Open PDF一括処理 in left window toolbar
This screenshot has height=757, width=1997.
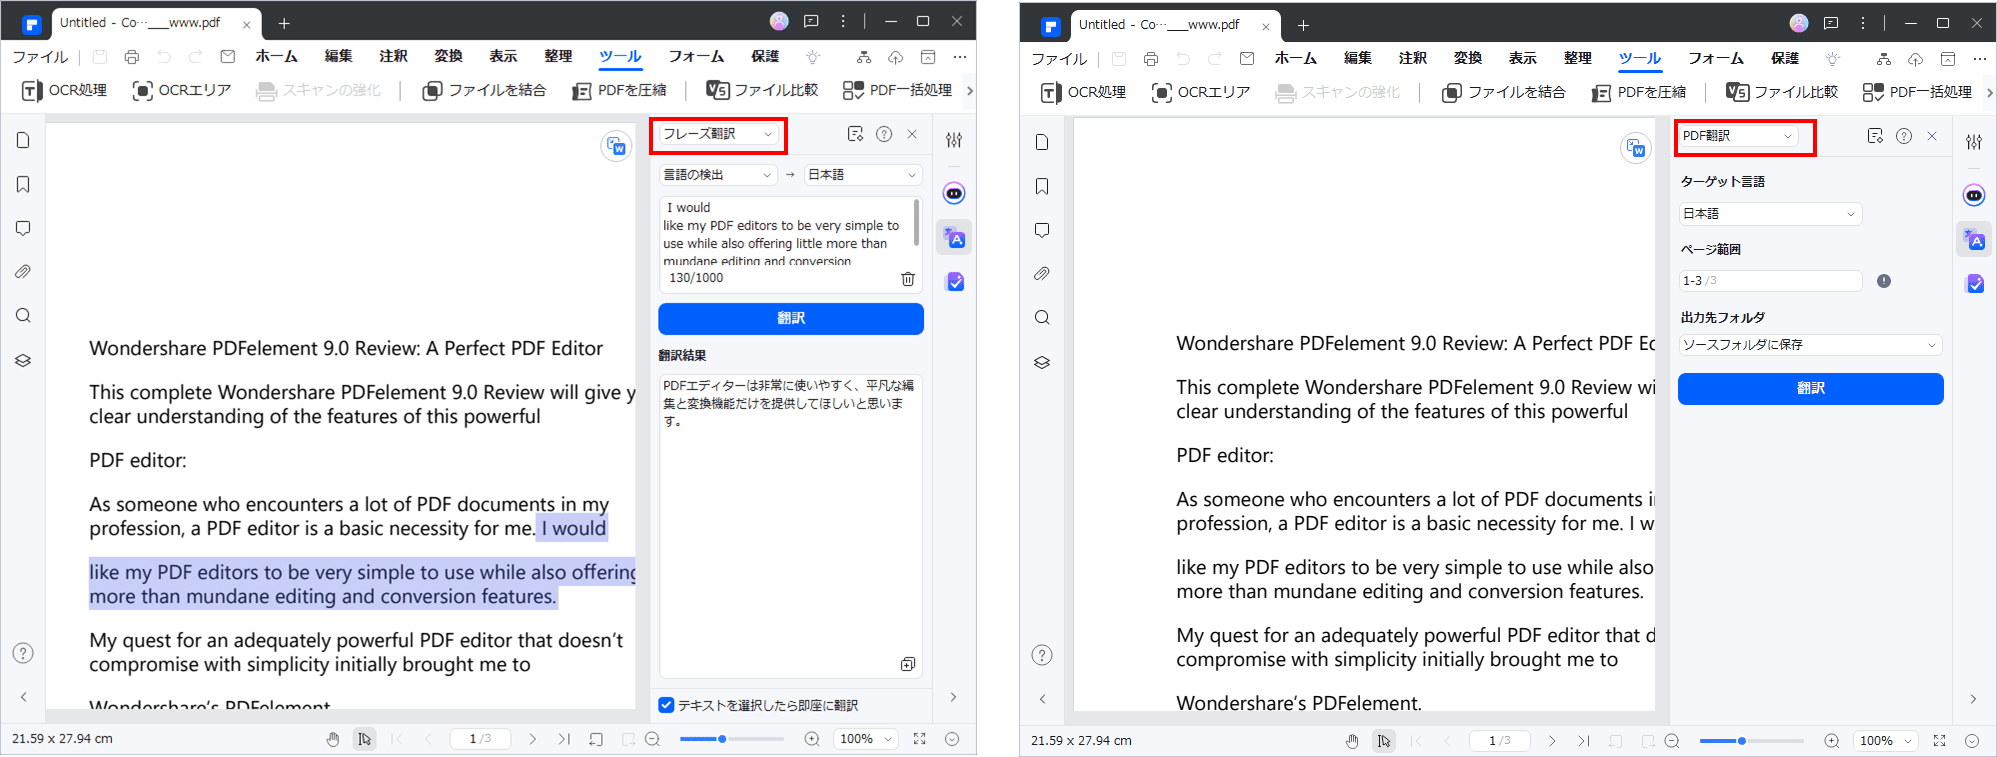click(x=897, y=90)
